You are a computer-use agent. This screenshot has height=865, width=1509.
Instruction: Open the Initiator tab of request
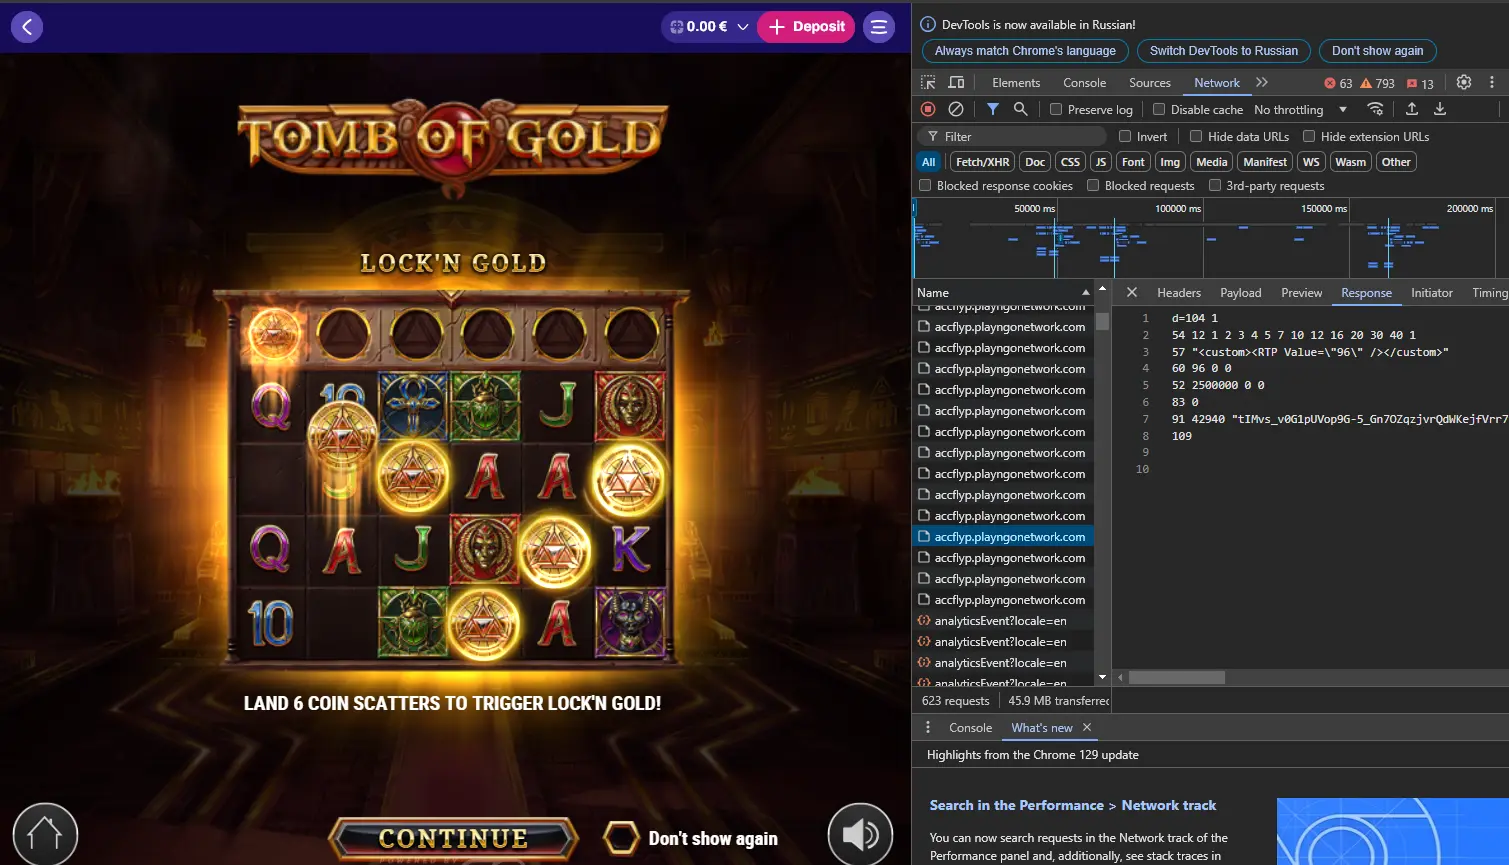pos(1431,293)
